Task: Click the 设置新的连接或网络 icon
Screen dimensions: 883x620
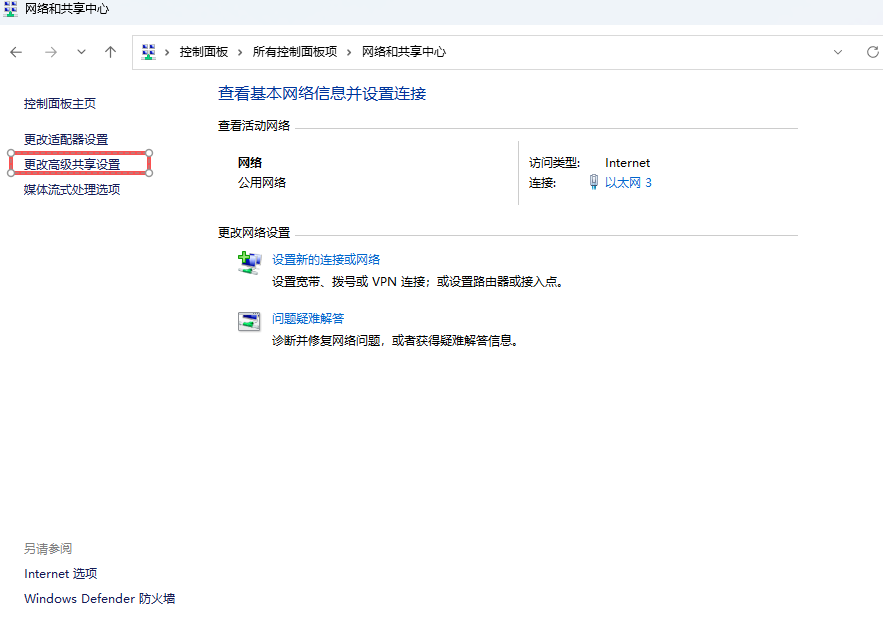Action: [249, 263]
